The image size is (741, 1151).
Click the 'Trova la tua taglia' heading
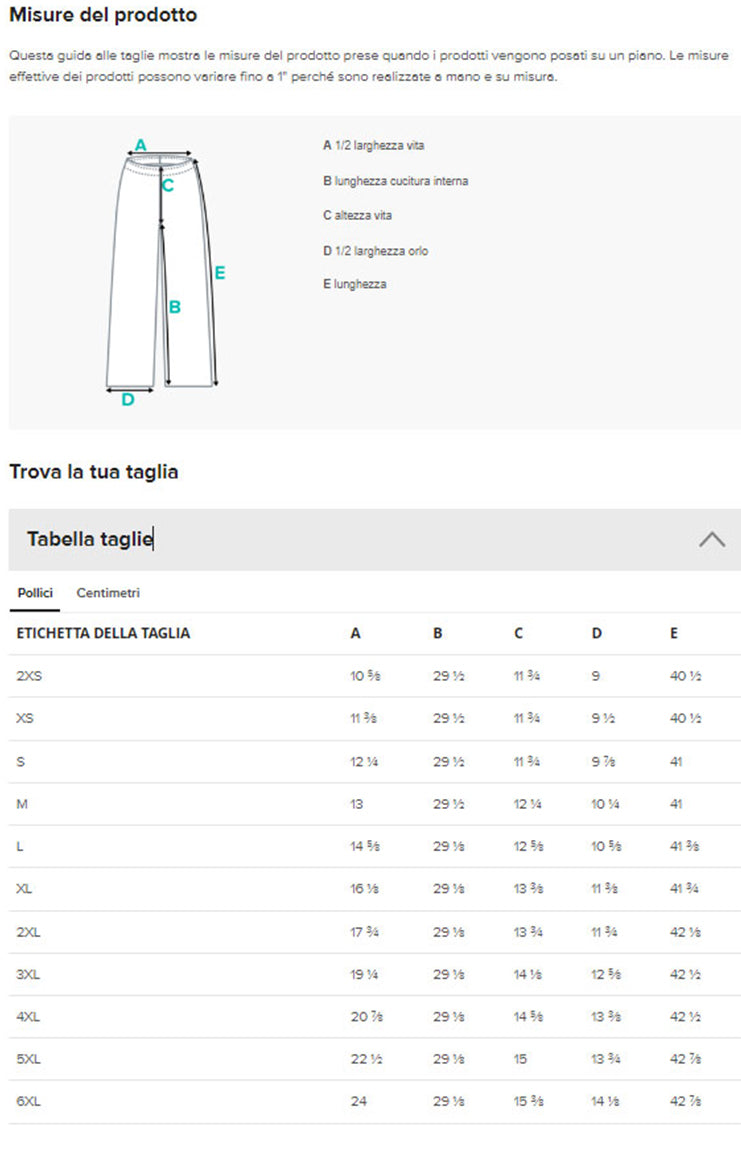(94, 472)
